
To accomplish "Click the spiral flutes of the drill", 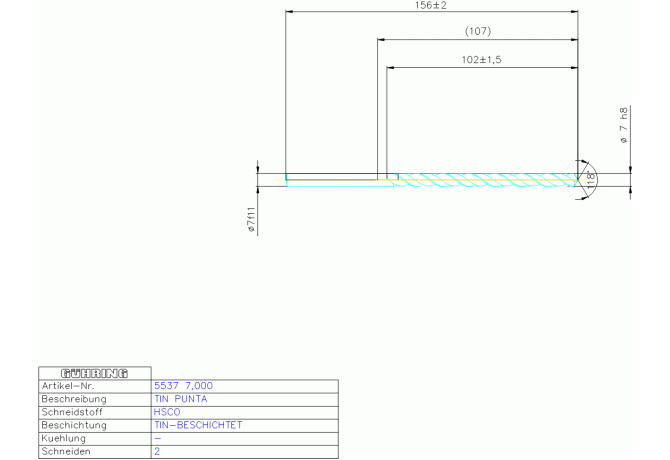I will click(485, 180).
